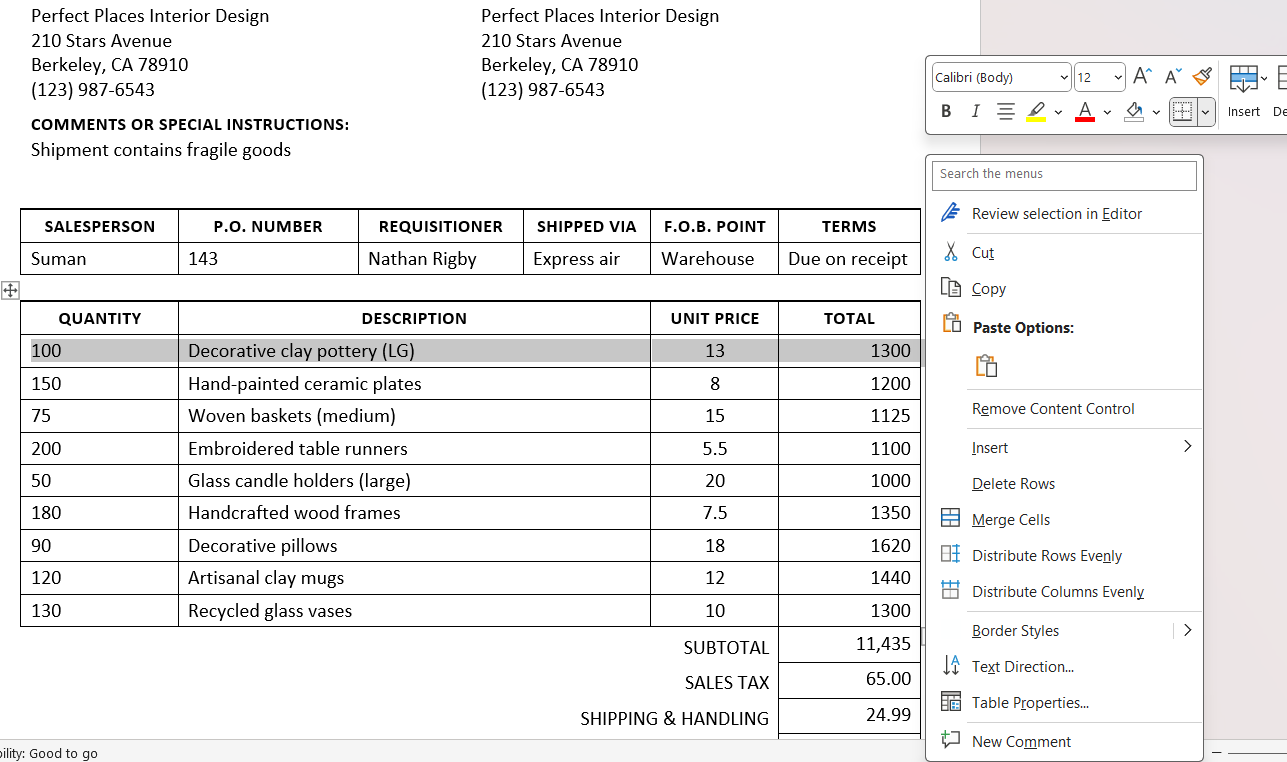1287x762 pixels.
Task: Open the highlight color dropdown arrow
Action: point(1058,112)
